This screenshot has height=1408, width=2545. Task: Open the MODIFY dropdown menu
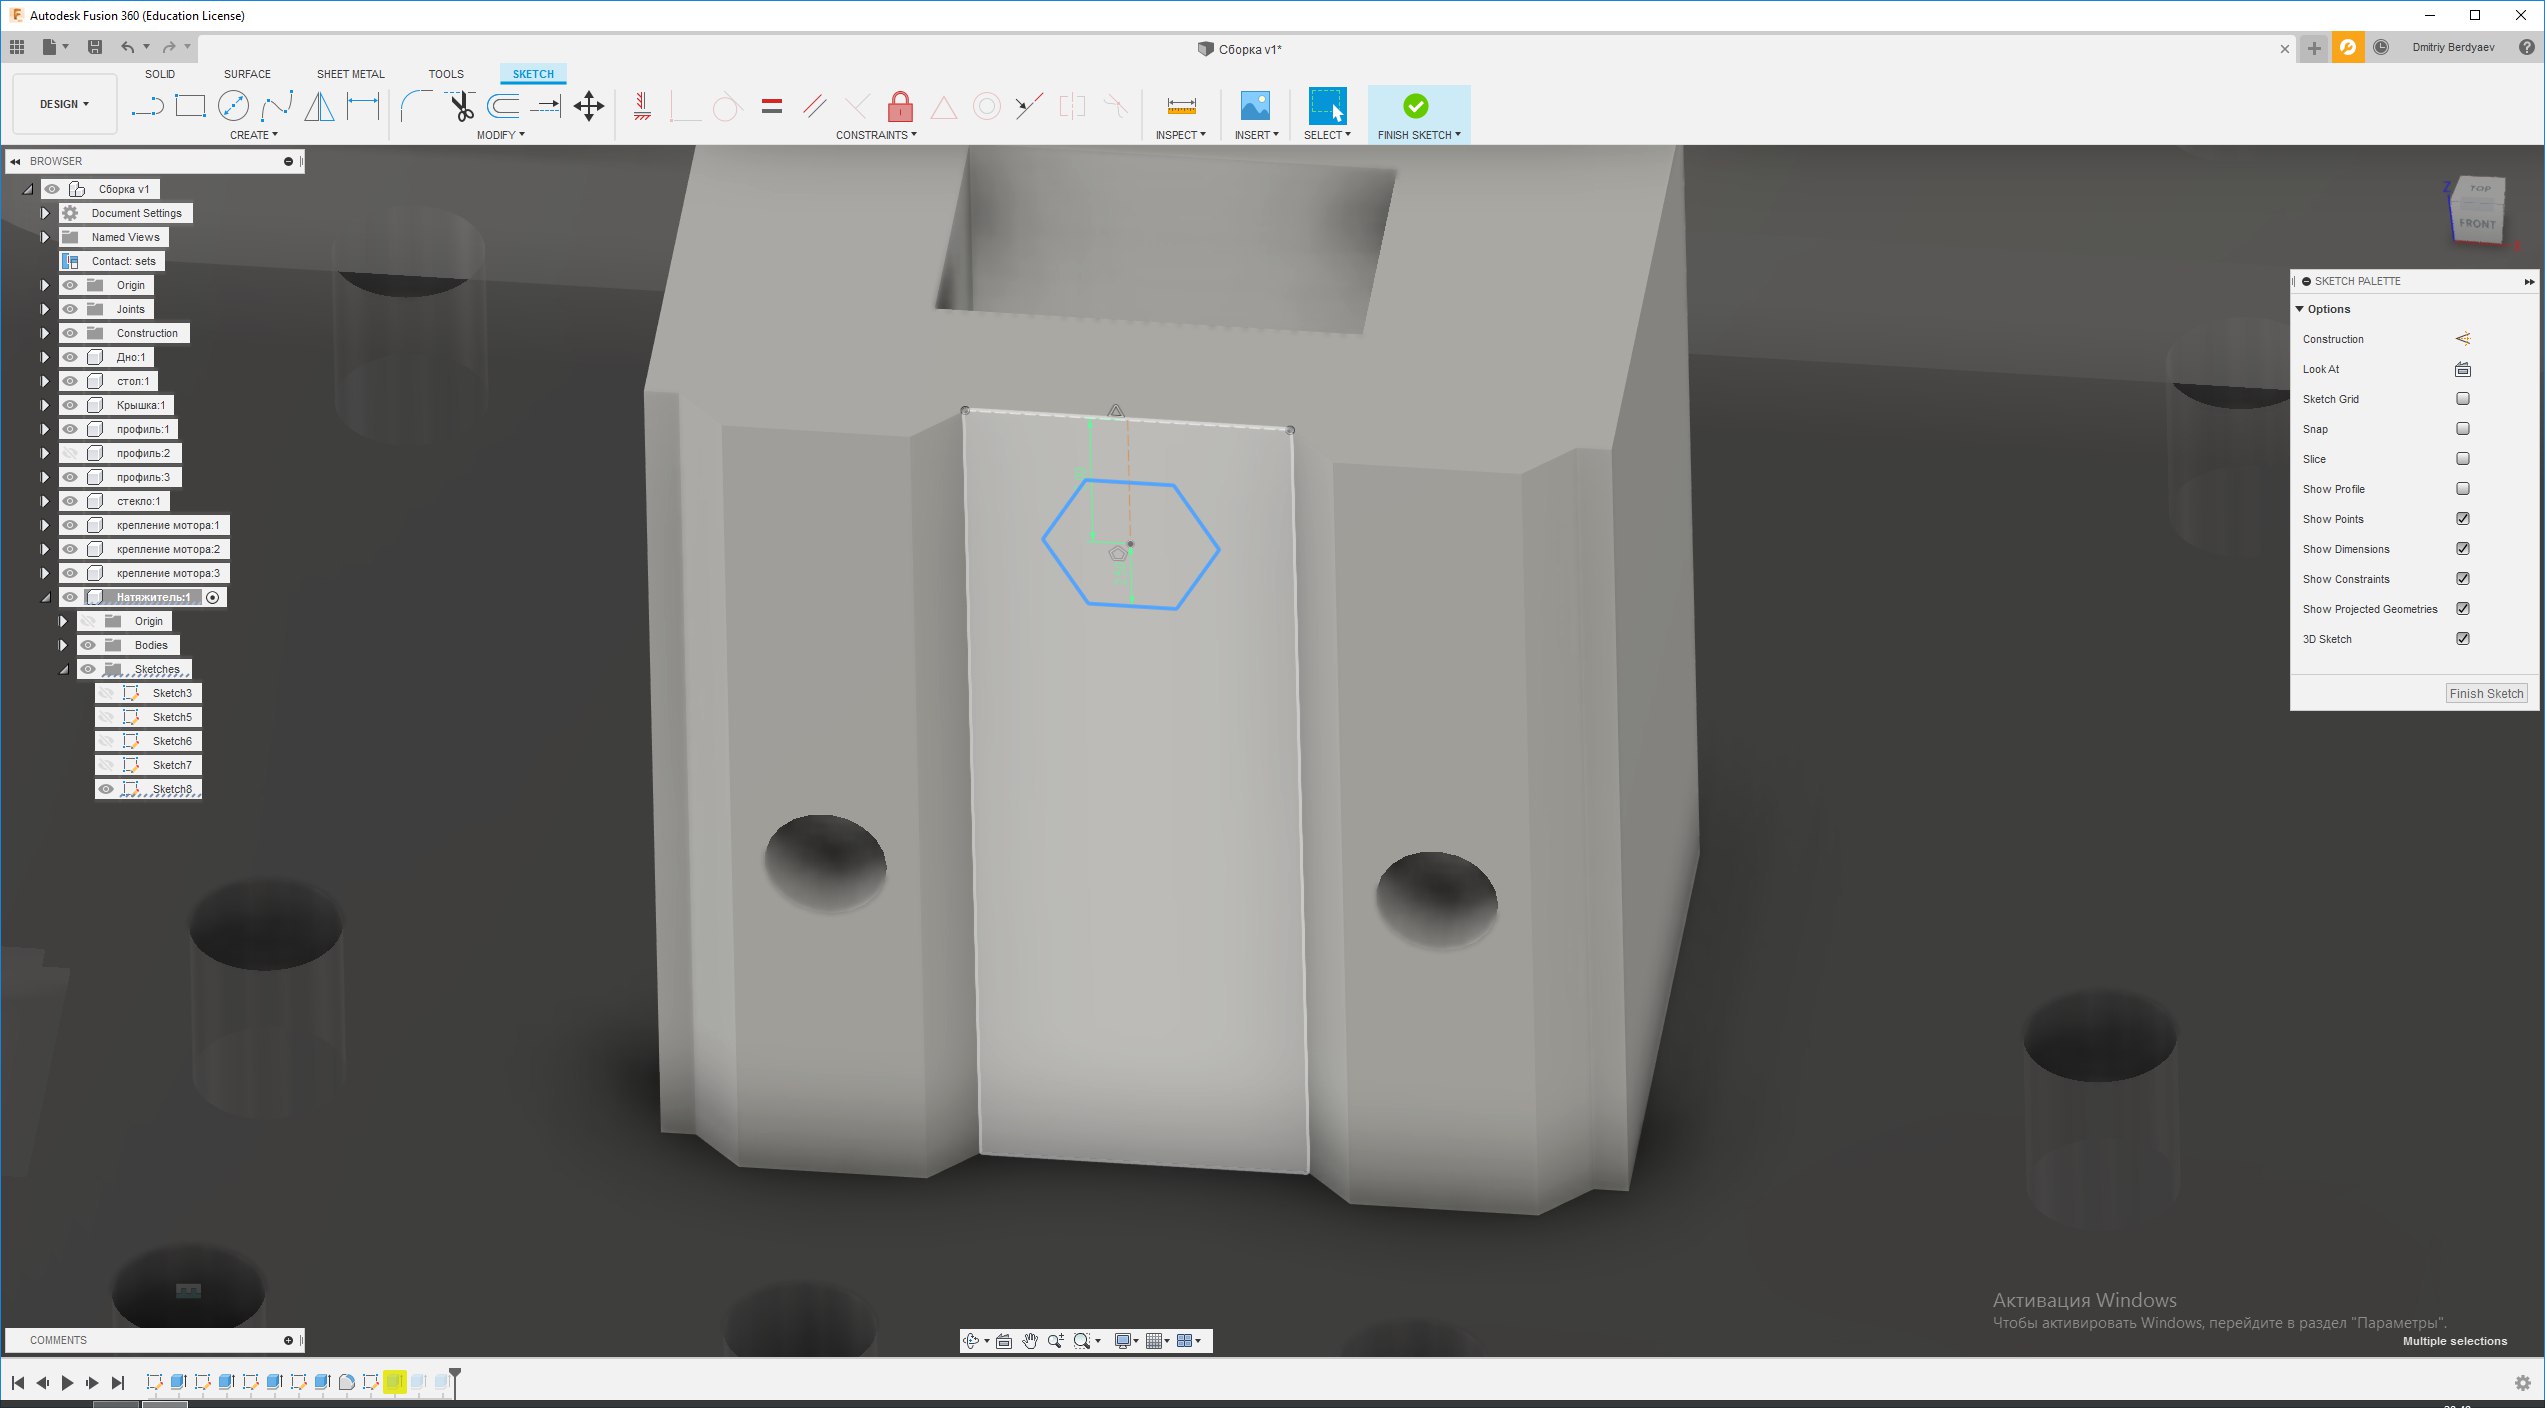click(x=500, y=135)
